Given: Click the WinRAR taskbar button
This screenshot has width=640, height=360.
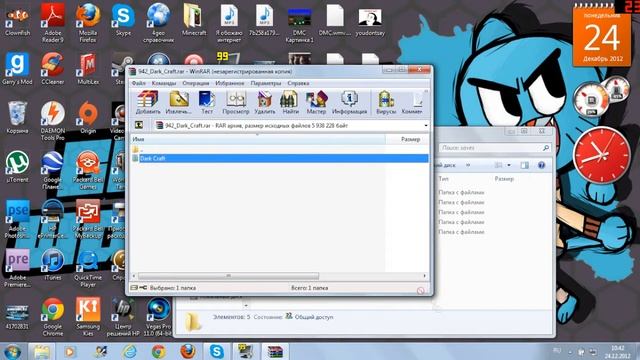Looking at the screenshot, I should (x=275, y=351).
